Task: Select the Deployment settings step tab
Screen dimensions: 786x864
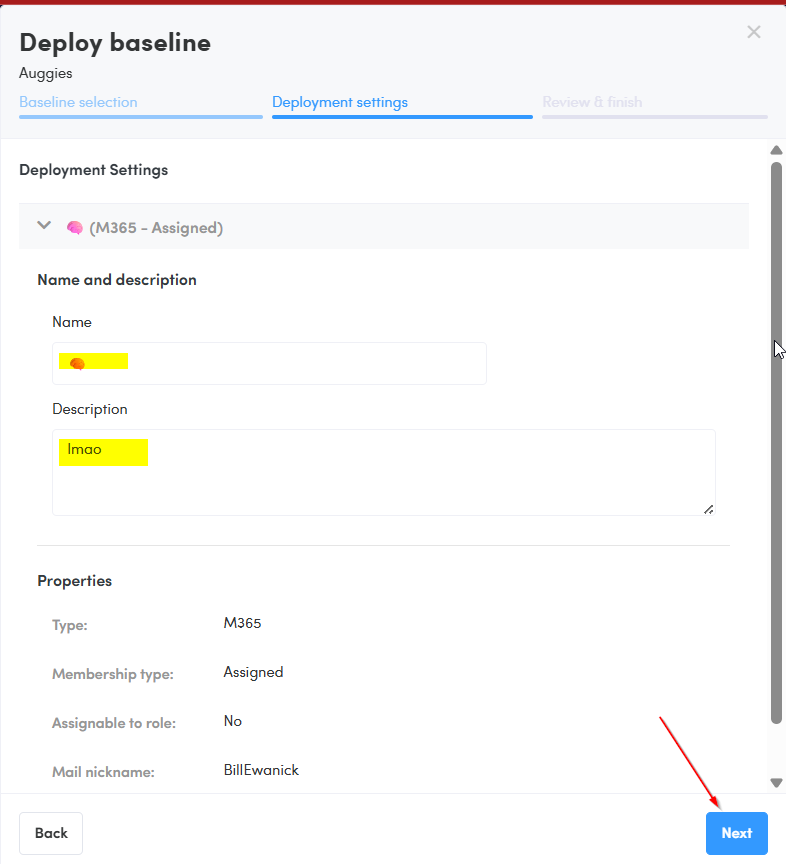Action: (x=340, y=102)
